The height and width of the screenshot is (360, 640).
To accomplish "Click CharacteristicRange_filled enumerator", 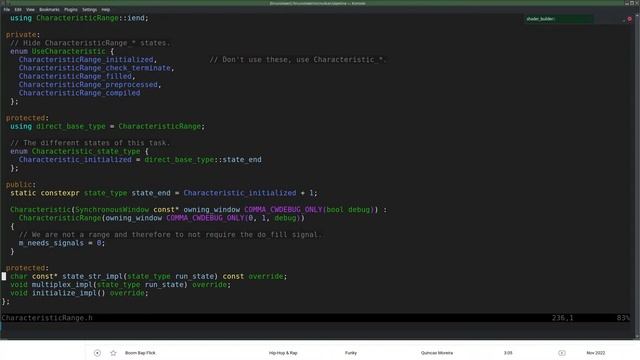I will 75,76.
